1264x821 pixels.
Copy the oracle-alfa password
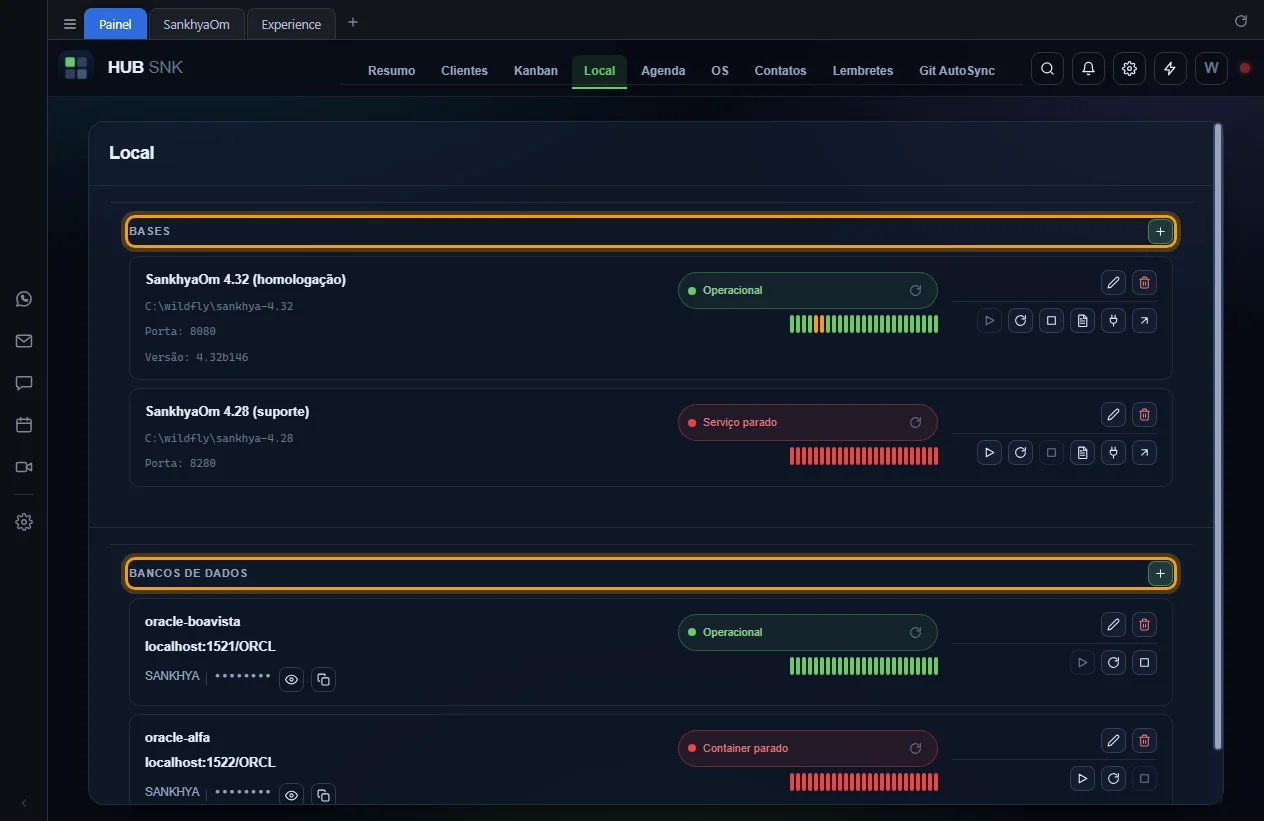[x=323, y=795]
